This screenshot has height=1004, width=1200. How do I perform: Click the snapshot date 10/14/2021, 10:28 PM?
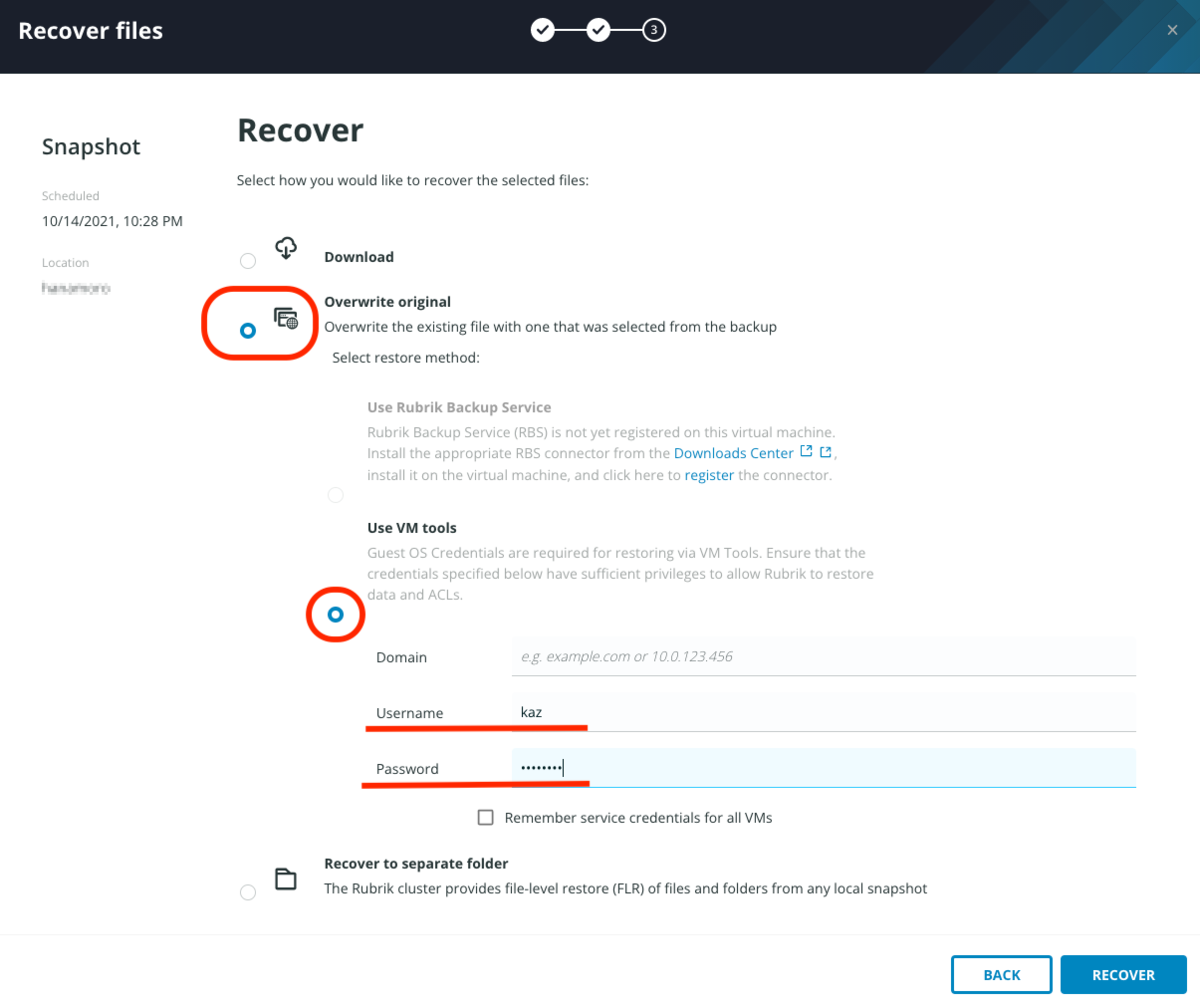[112, 221]
